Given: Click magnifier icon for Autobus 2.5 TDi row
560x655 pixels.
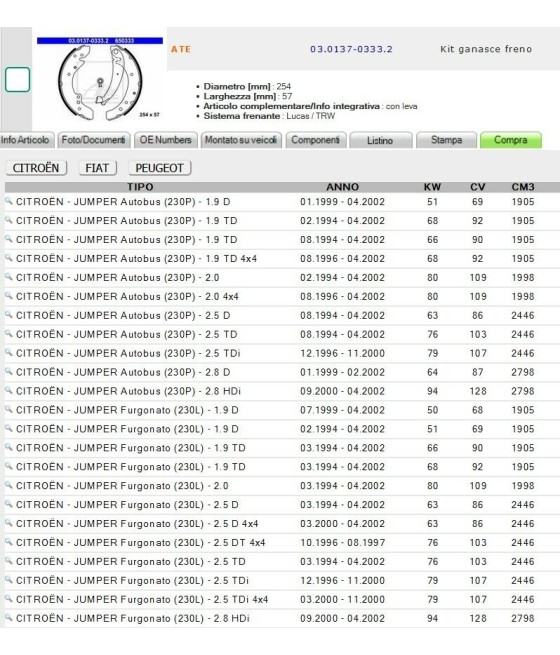Looking at the screenshot, I should 9,353.
